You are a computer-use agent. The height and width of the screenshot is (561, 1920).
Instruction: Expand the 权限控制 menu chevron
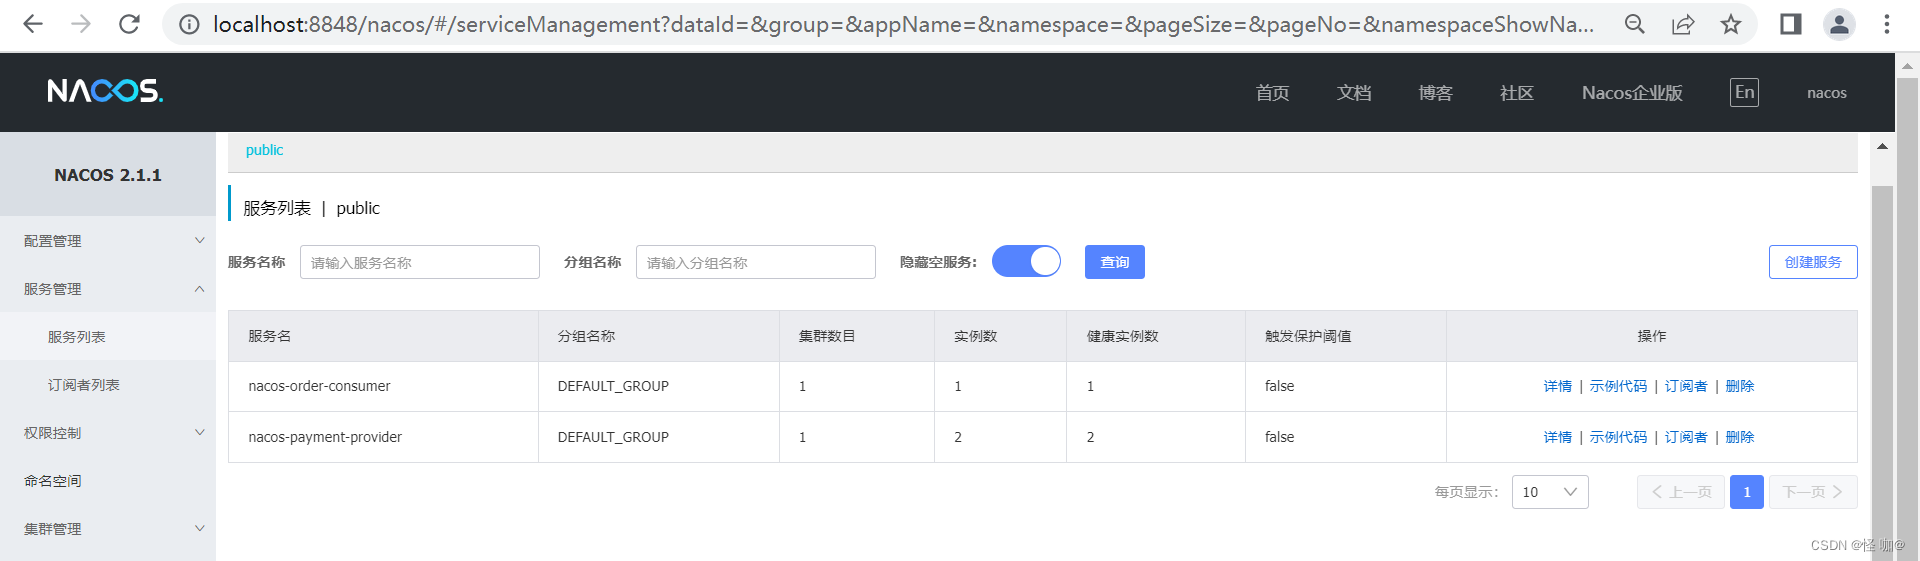pyautogui.click(x=200, y=432)
